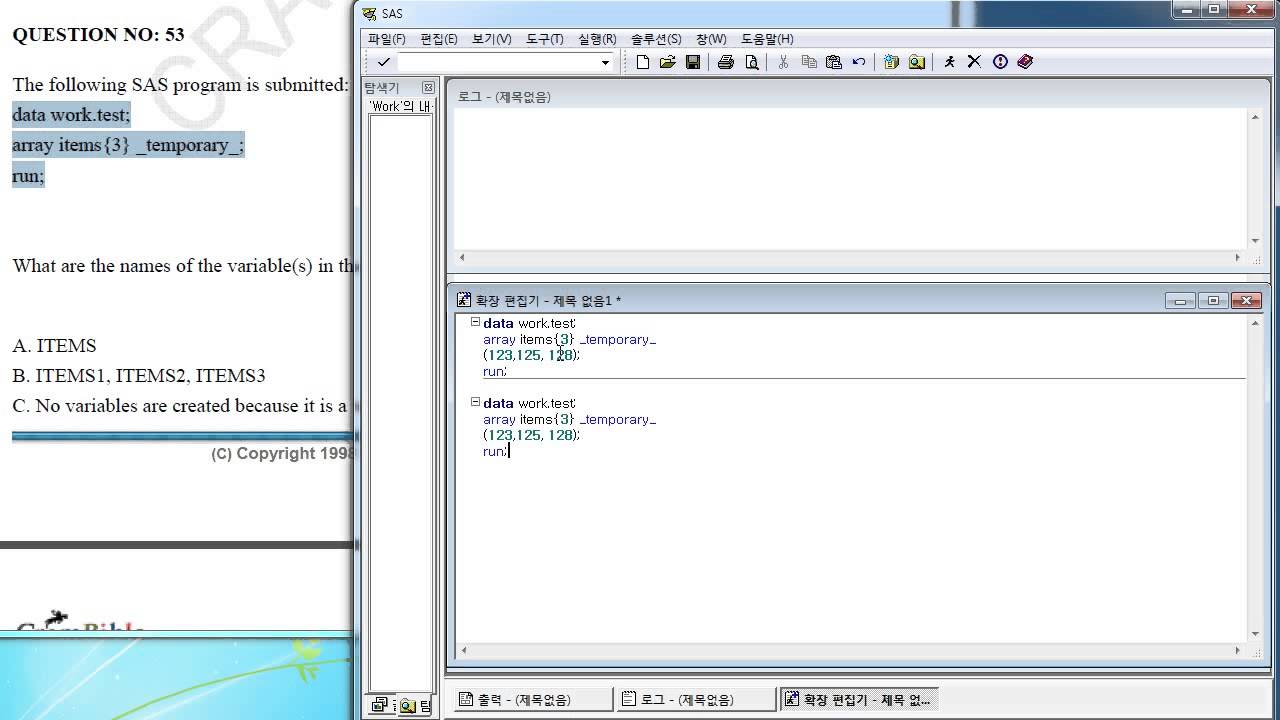
Task: Click the Clear All X icon
Action: click(974, 62)
